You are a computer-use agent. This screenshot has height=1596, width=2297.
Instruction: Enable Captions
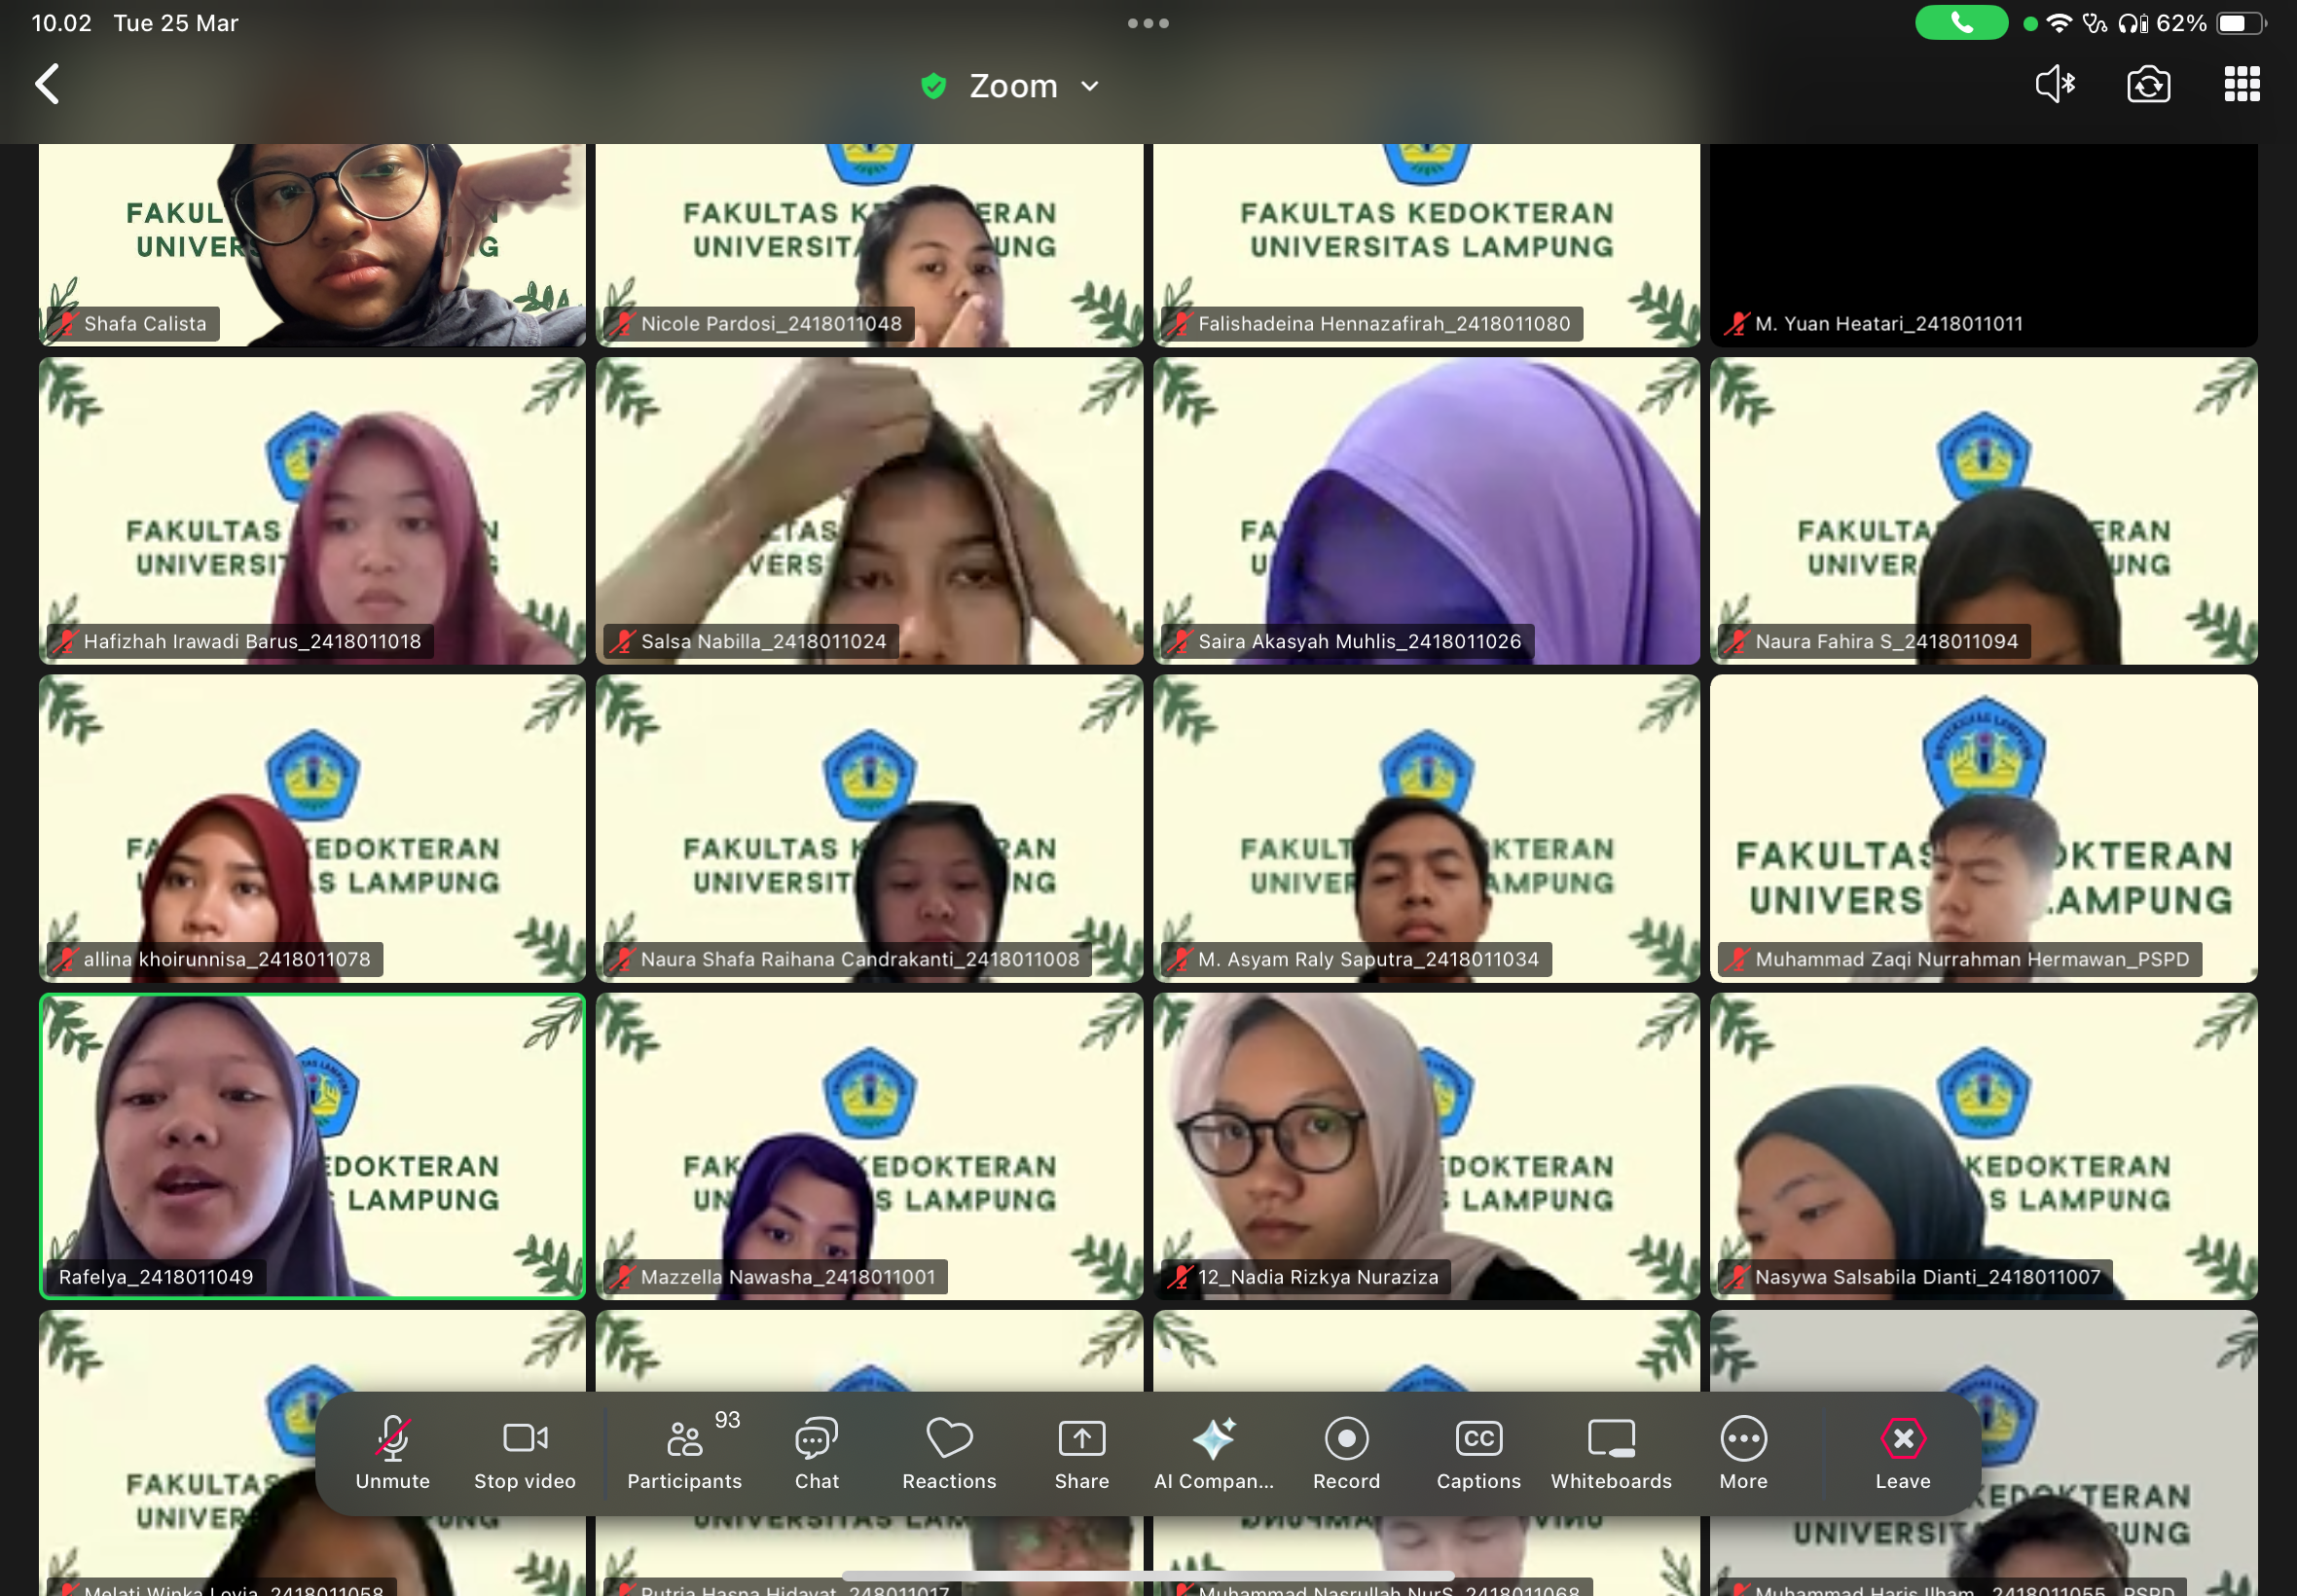click(x=1478, y=1454)
